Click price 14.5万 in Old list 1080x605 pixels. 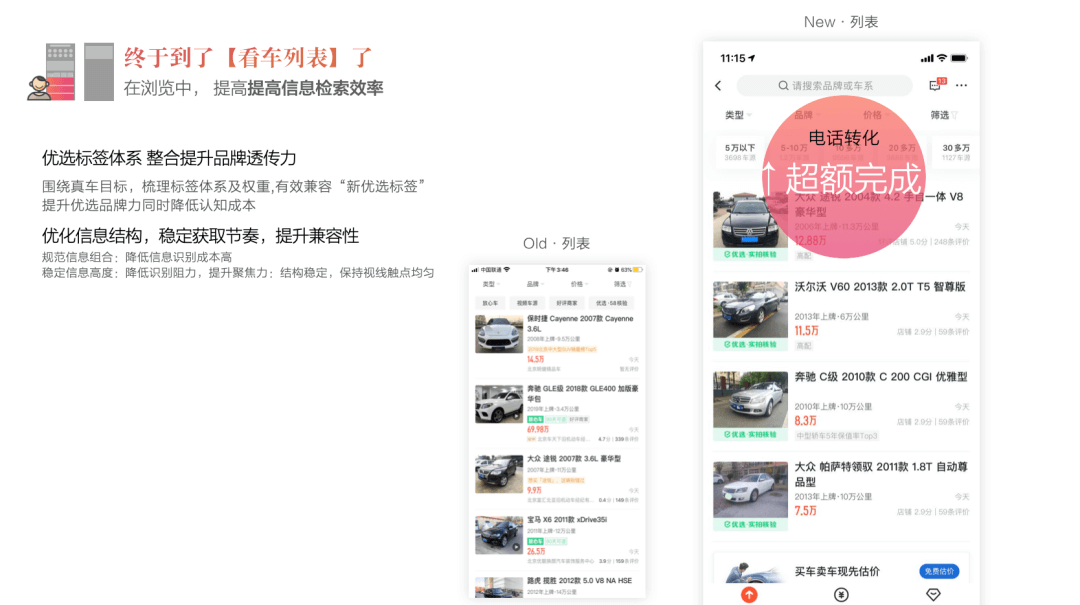[x=535, y=359]
